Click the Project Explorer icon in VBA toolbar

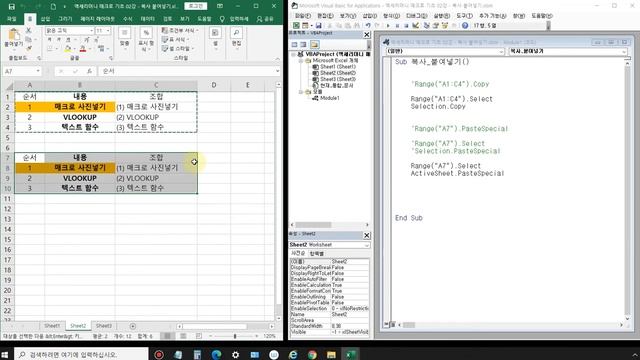(x=427, y=25)
